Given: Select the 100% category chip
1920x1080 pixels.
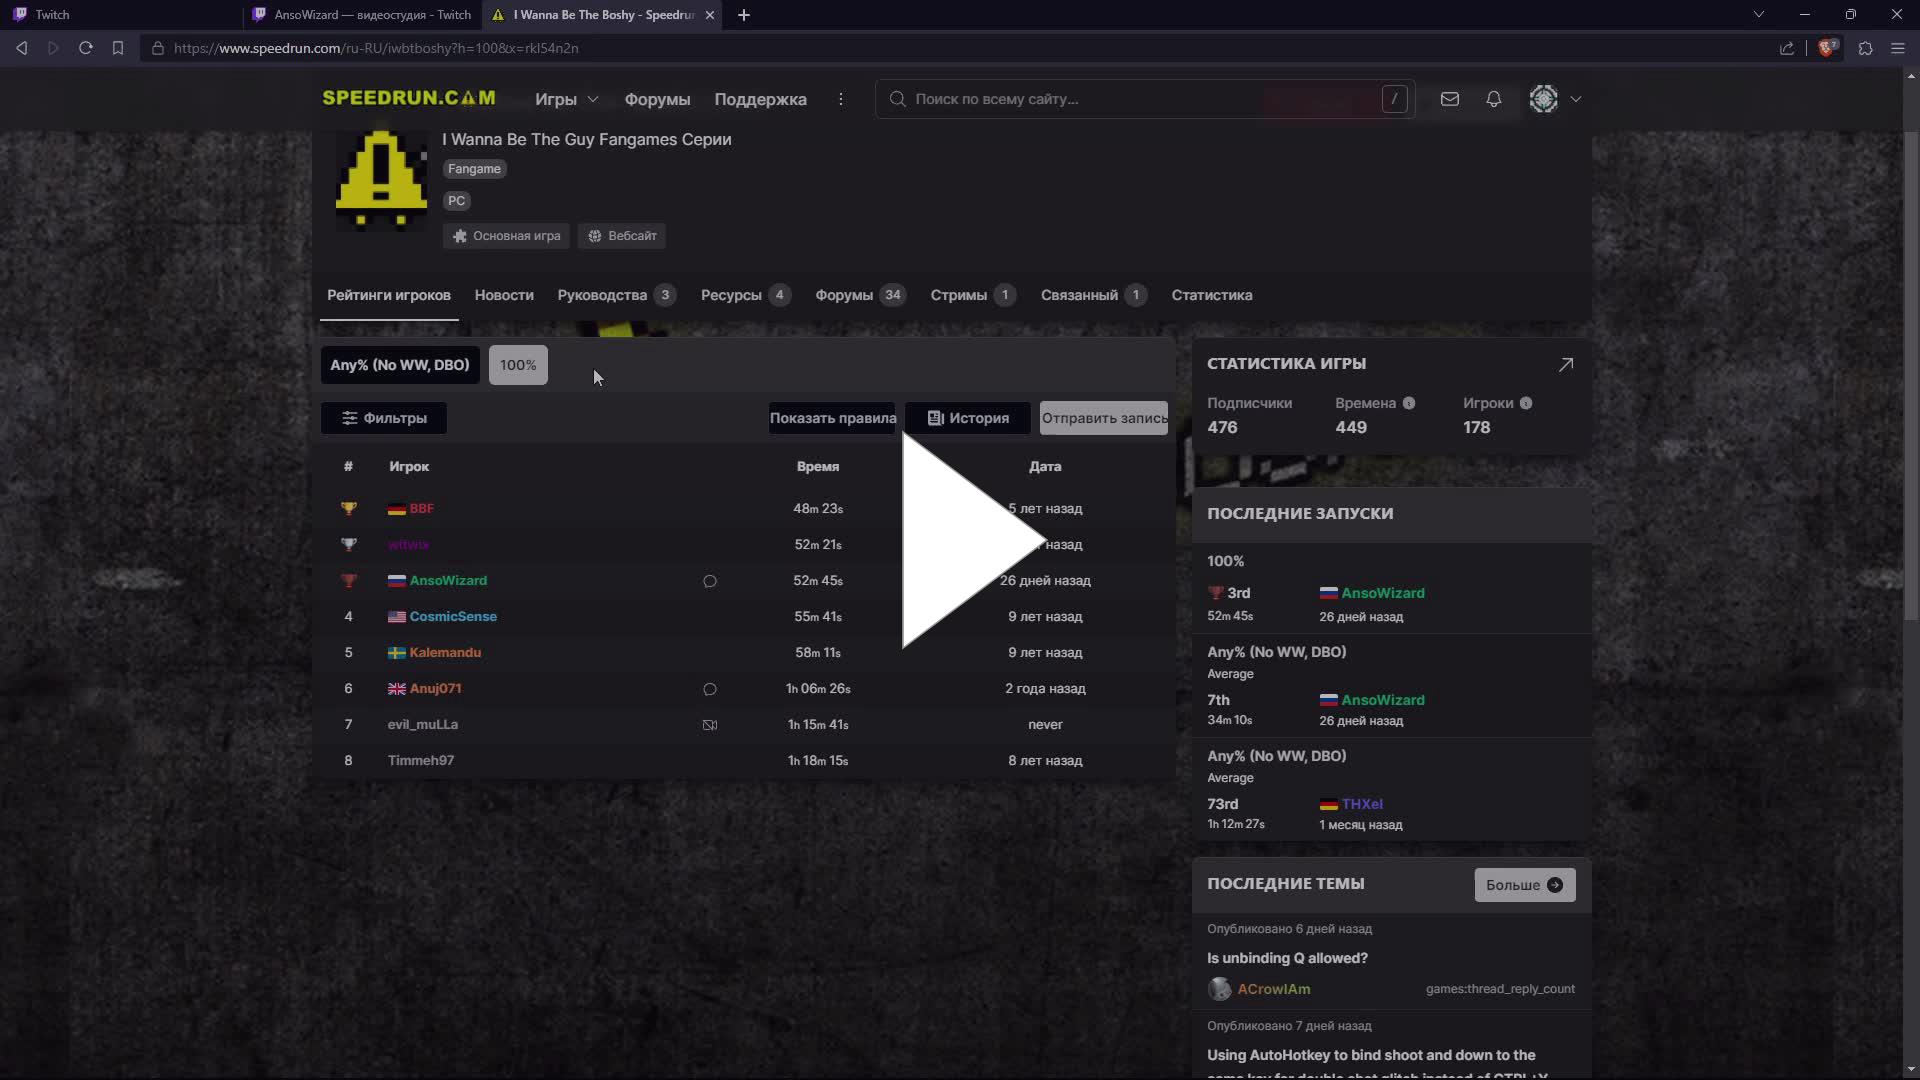Looking at the screenshot, I should (517, 365).
